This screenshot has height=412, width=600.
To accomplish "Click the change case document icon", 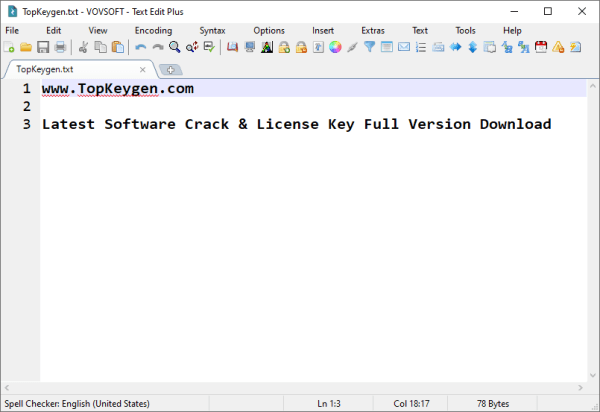I will pyautogui.click(x=318, y=47).
